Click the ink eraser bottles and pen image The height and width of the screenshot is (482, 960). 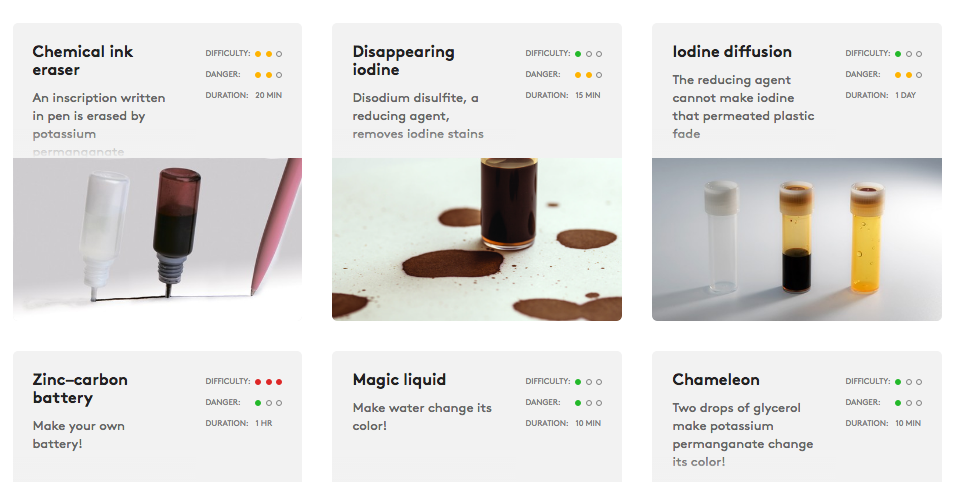(x=157, y=239)
